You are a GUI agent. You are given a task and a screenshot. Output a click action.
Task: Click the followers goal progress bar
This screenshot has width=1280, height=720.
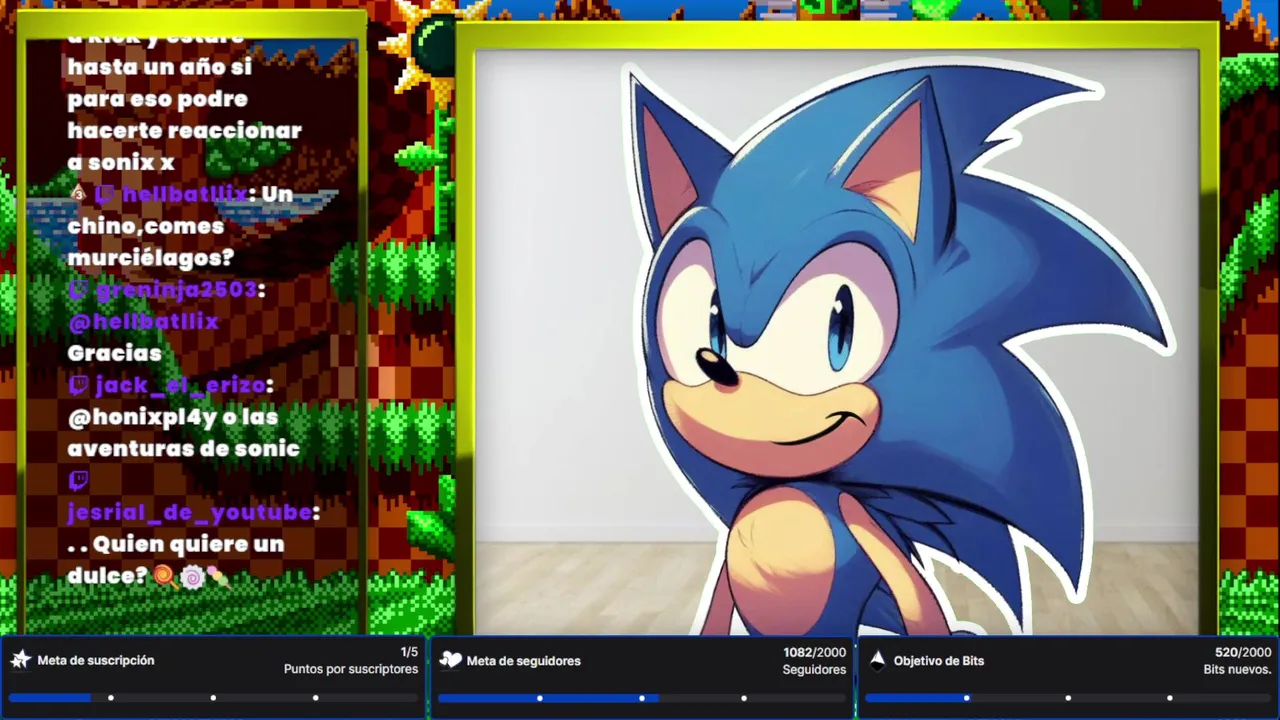(641, 697)
